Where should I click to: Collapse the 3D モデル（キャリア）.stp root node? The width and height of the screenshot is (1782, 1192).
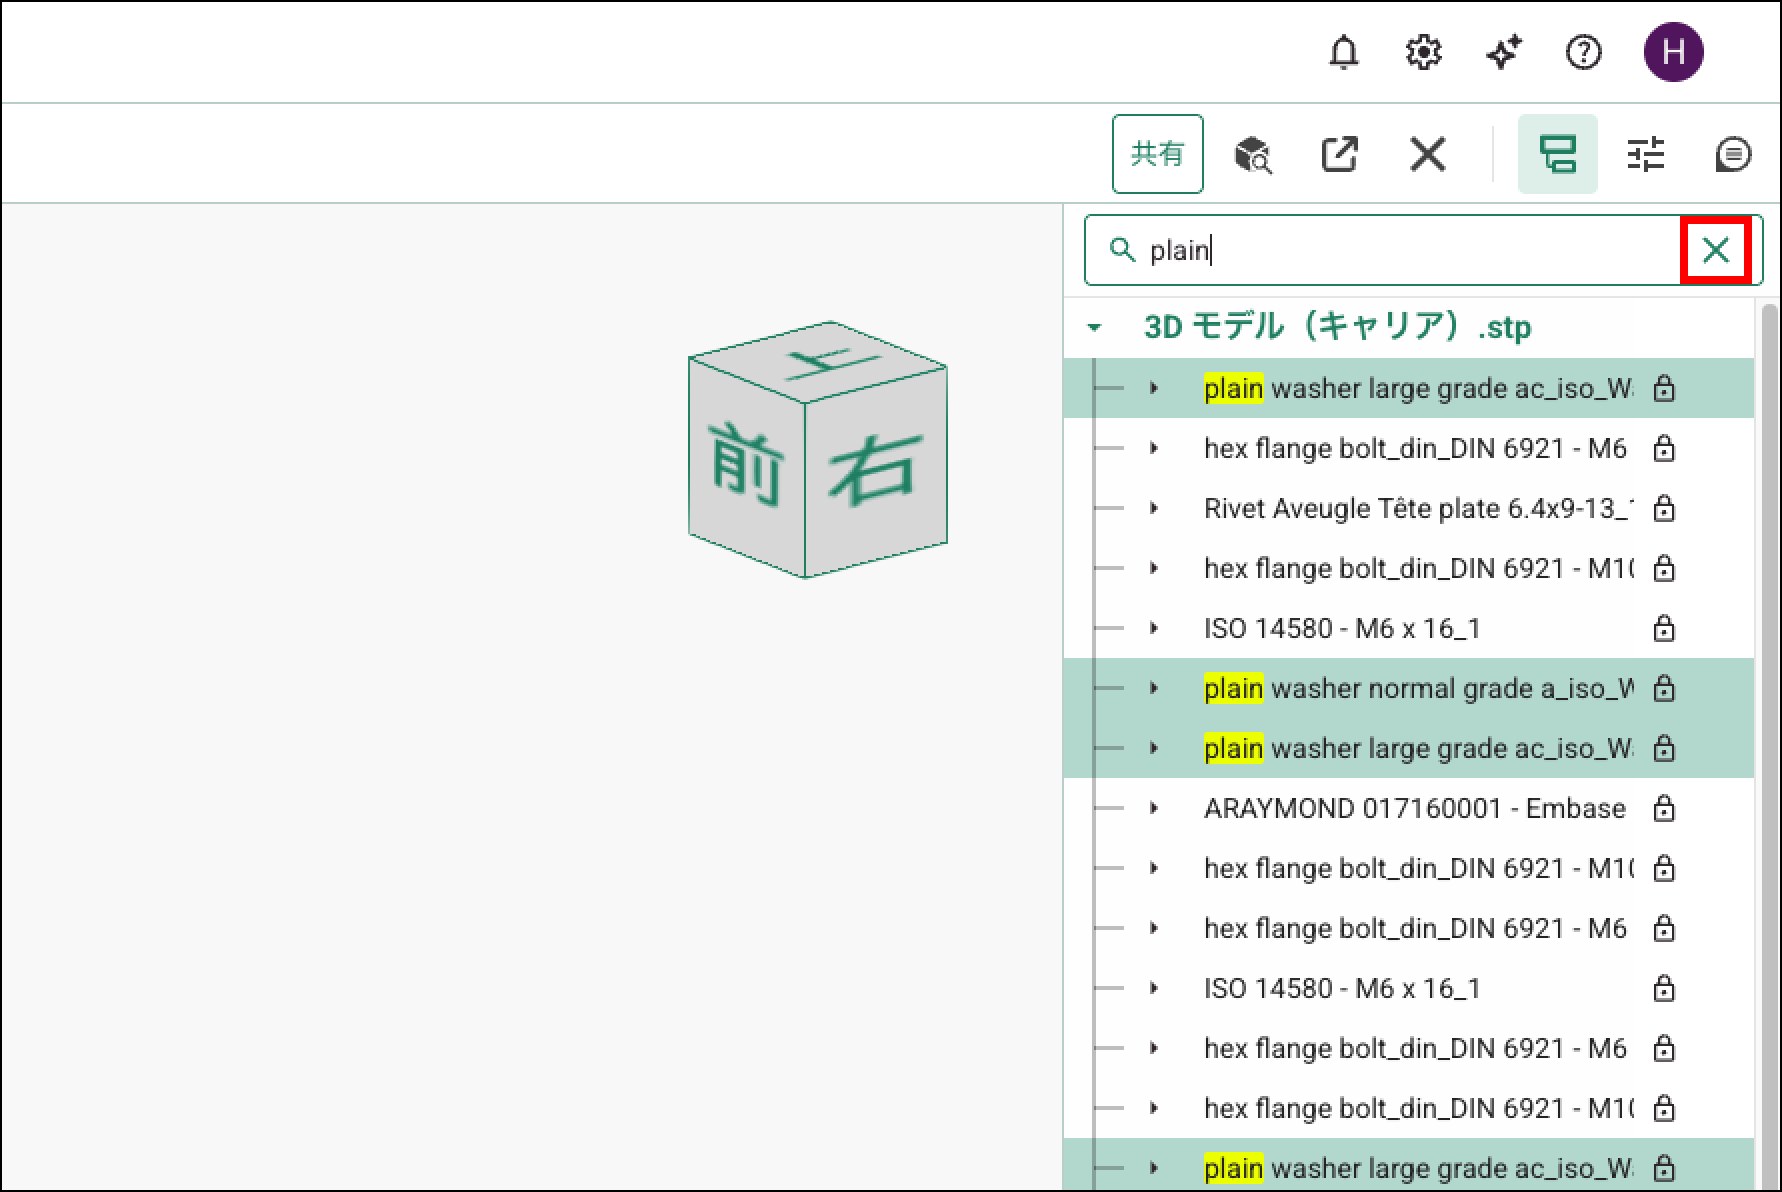tap(1095, 328)
